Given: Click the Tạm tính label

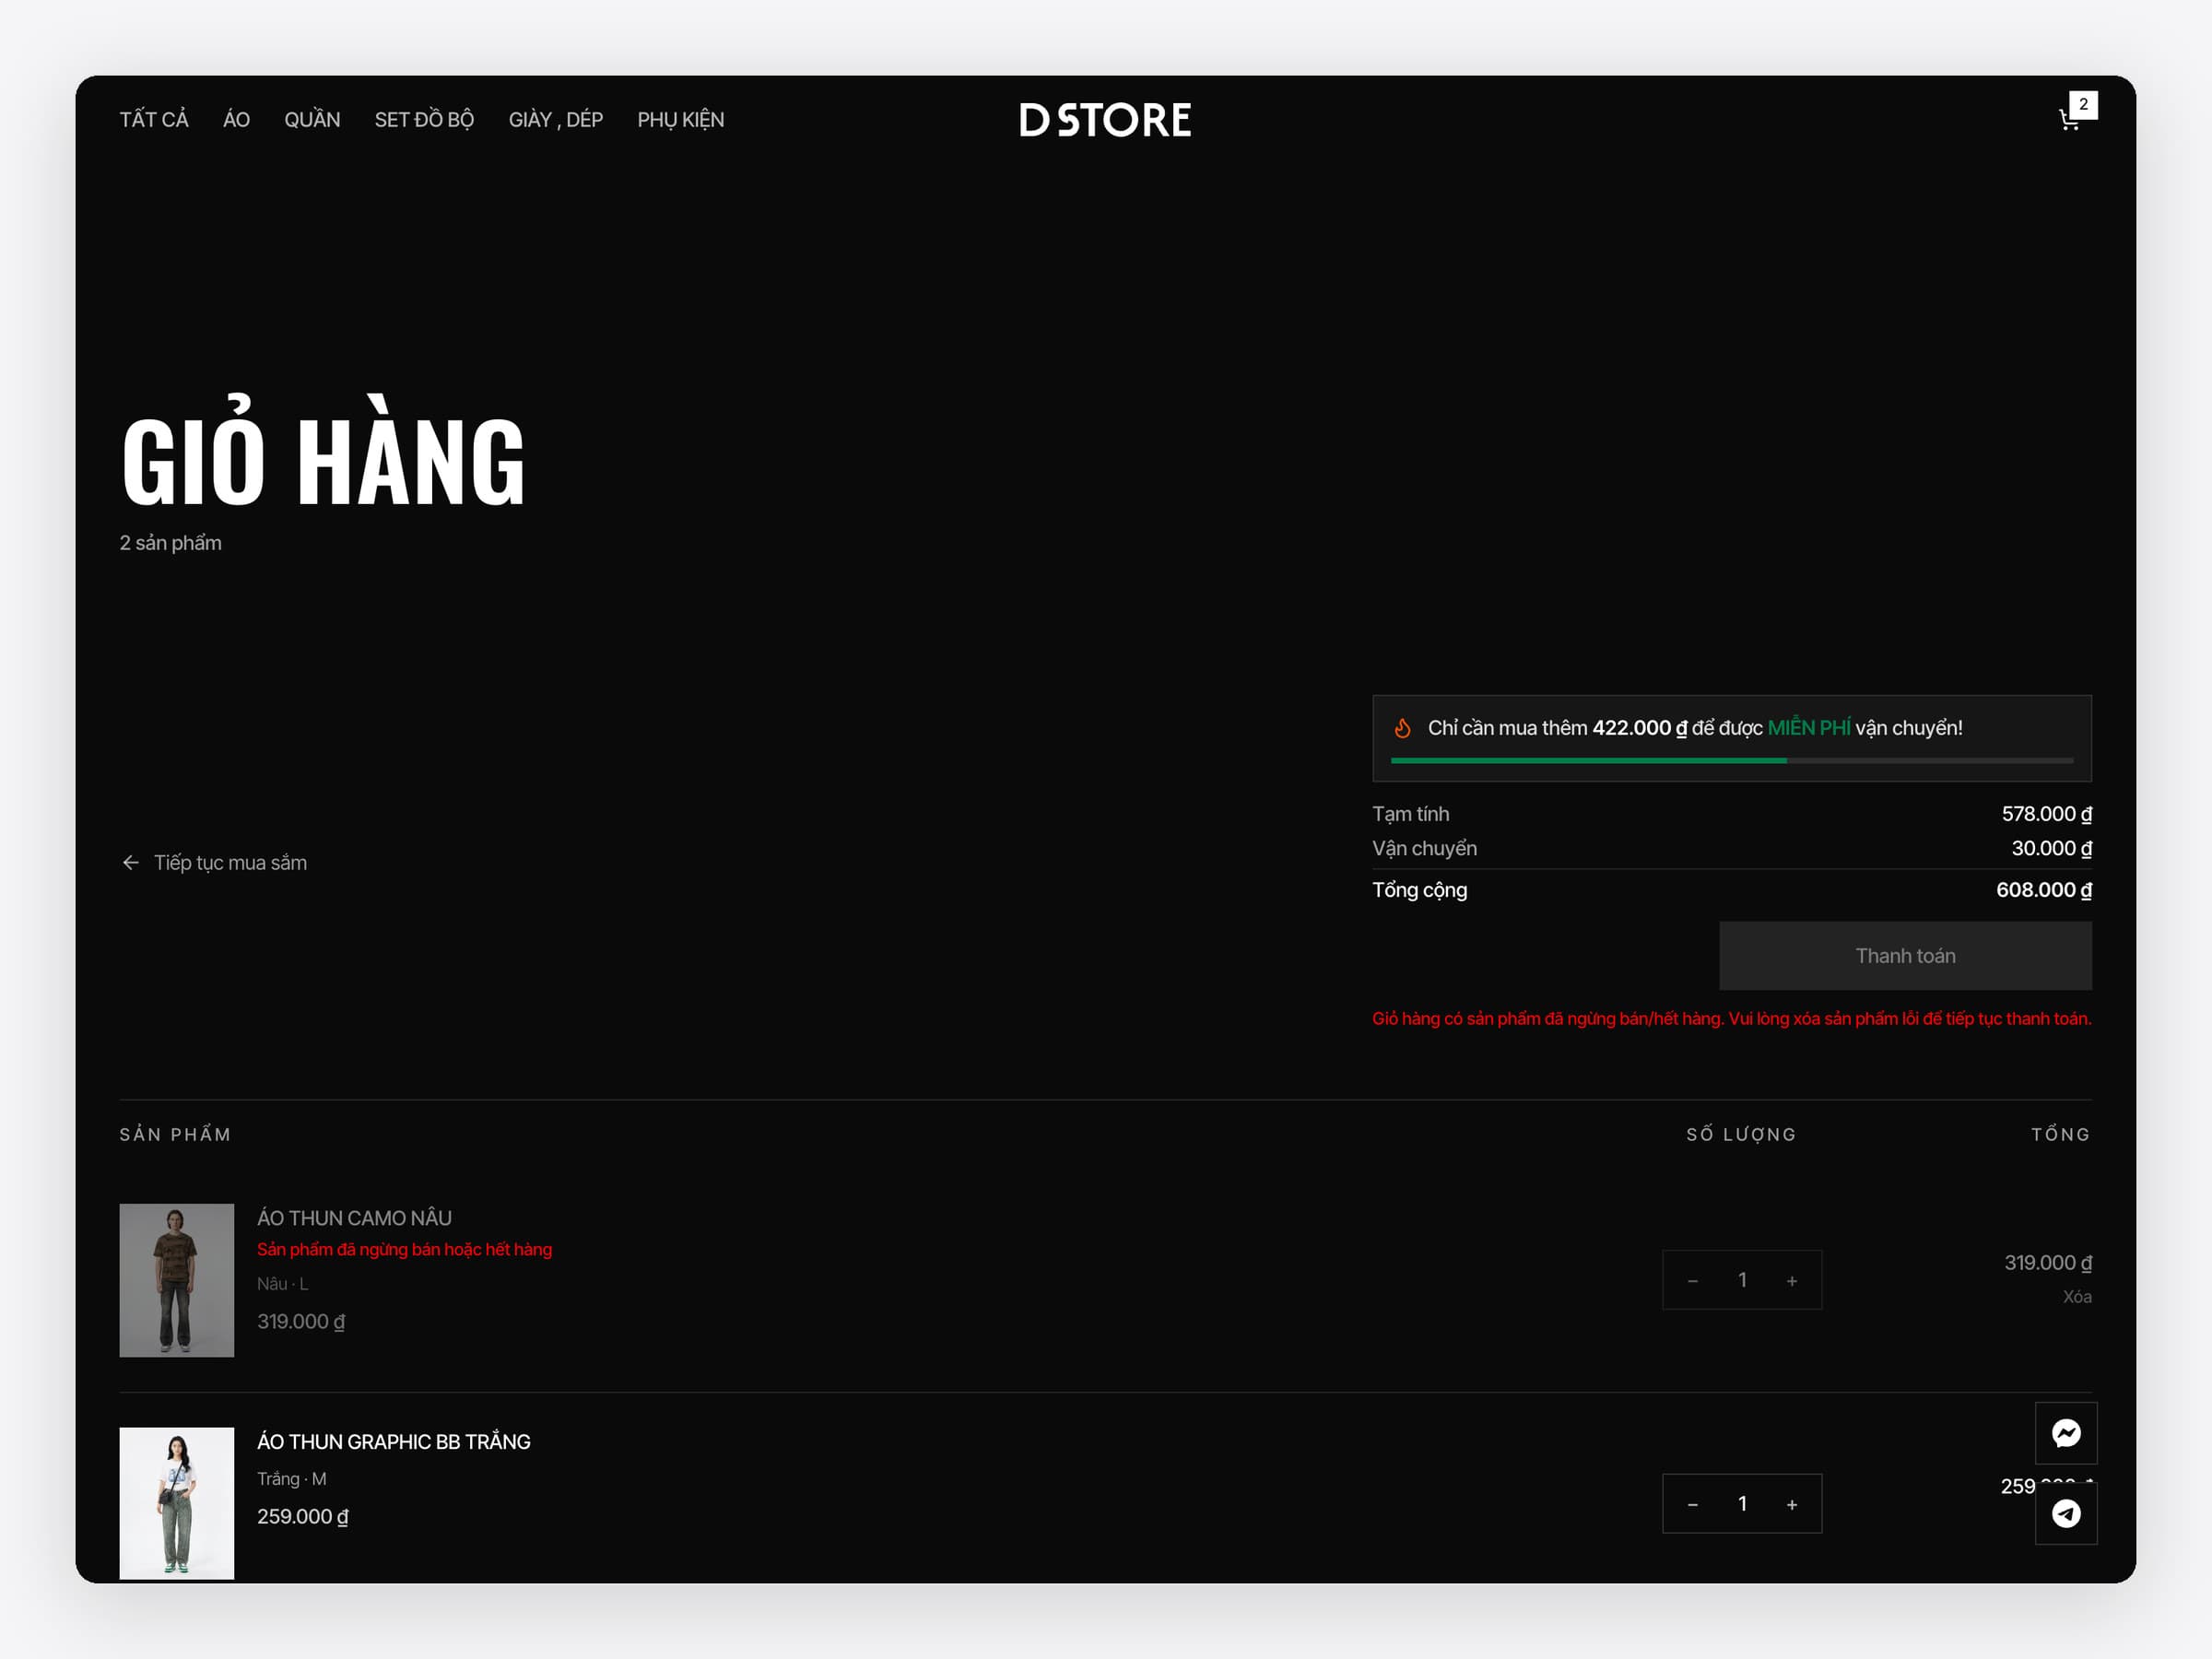Looking at the screenshot, I should click(1410, 814).
